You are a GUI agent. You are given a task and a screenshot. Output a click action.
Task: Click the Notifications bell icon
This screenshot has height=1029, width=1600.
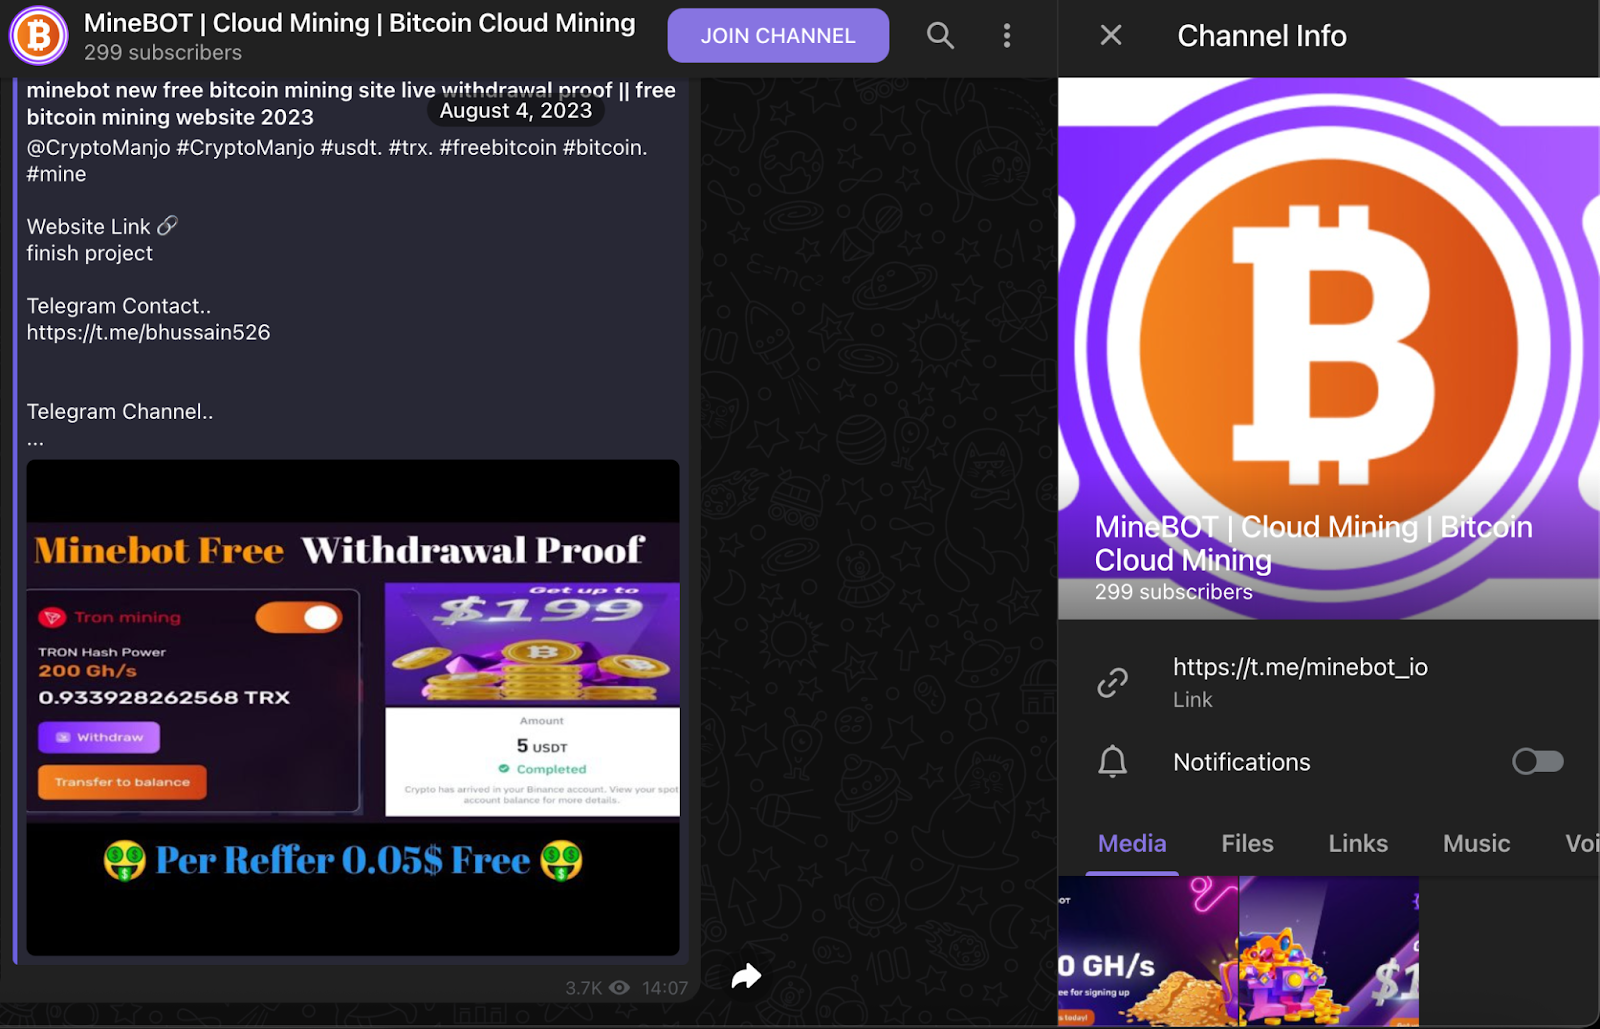pos(1112,762)
